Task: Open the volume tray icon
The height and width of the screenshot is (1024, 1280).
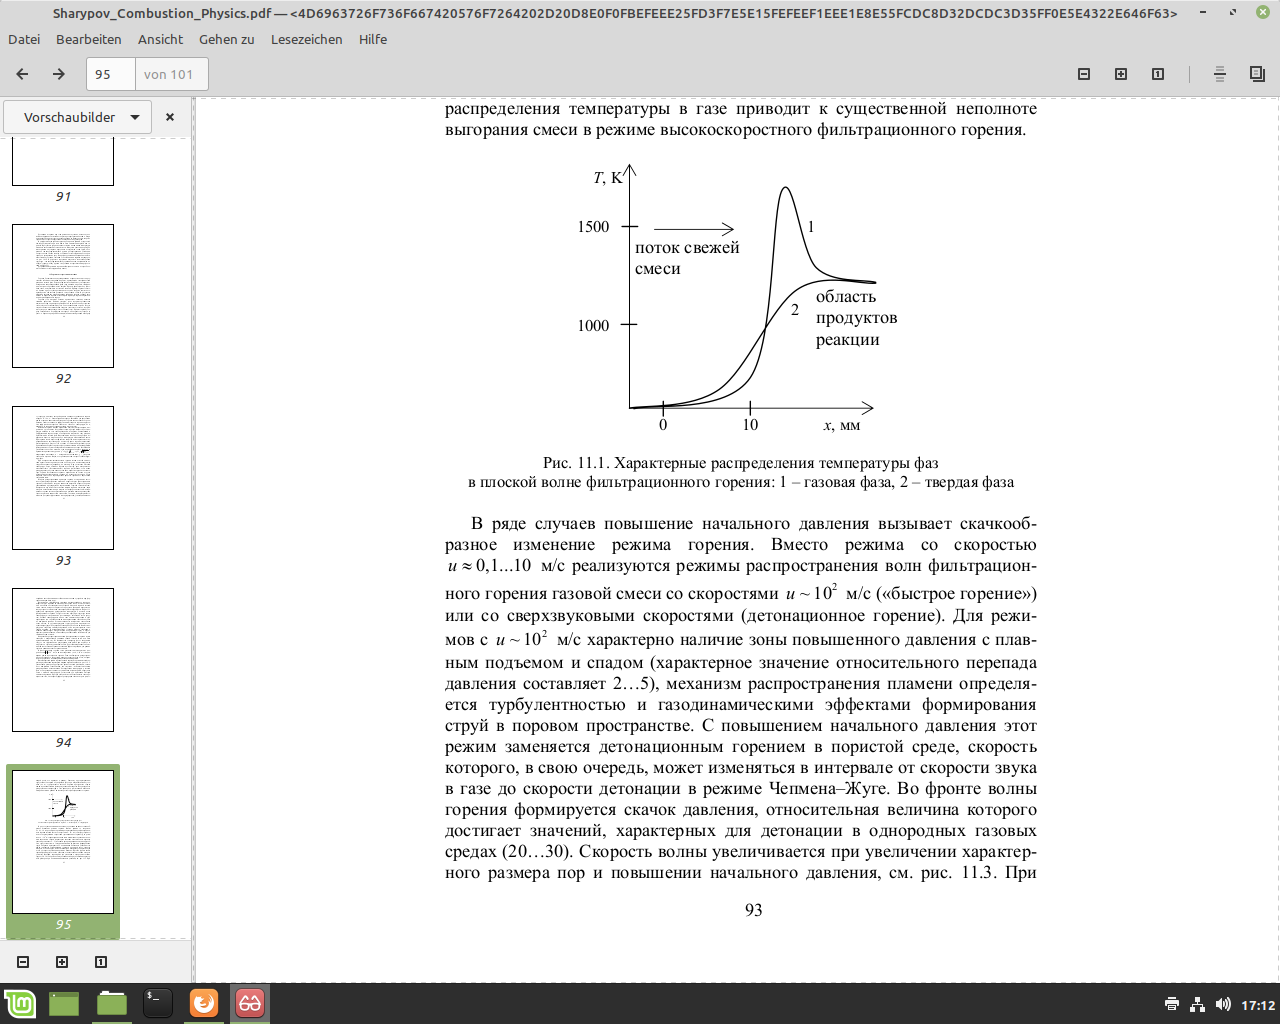Action: 1222,1004
